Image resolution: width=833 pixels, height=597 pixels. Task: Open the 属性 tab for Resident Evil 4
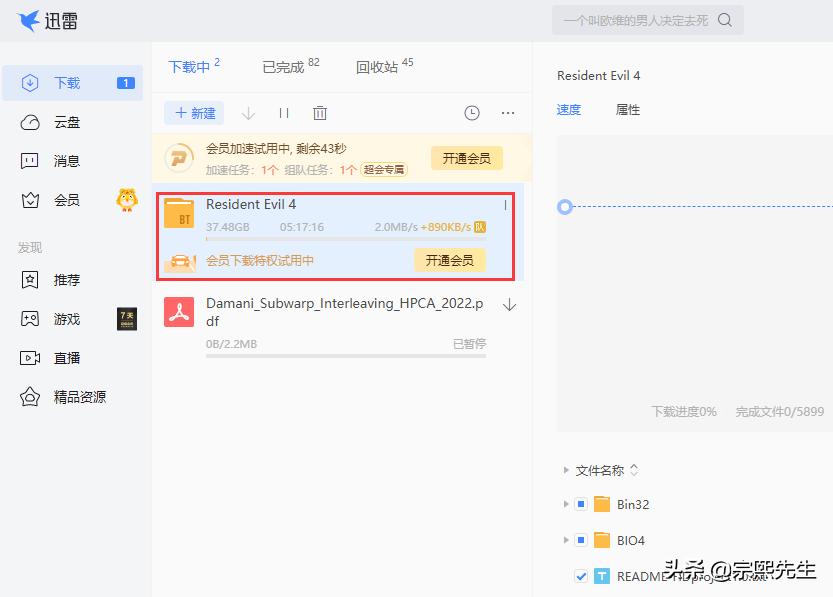click(x=628, y=110)
